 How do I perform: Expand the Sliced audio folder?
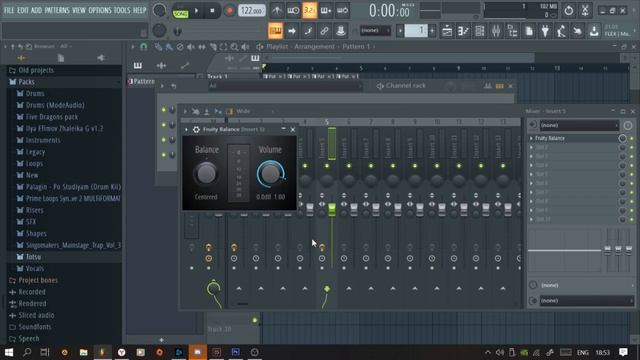click(x=36, y=315)
